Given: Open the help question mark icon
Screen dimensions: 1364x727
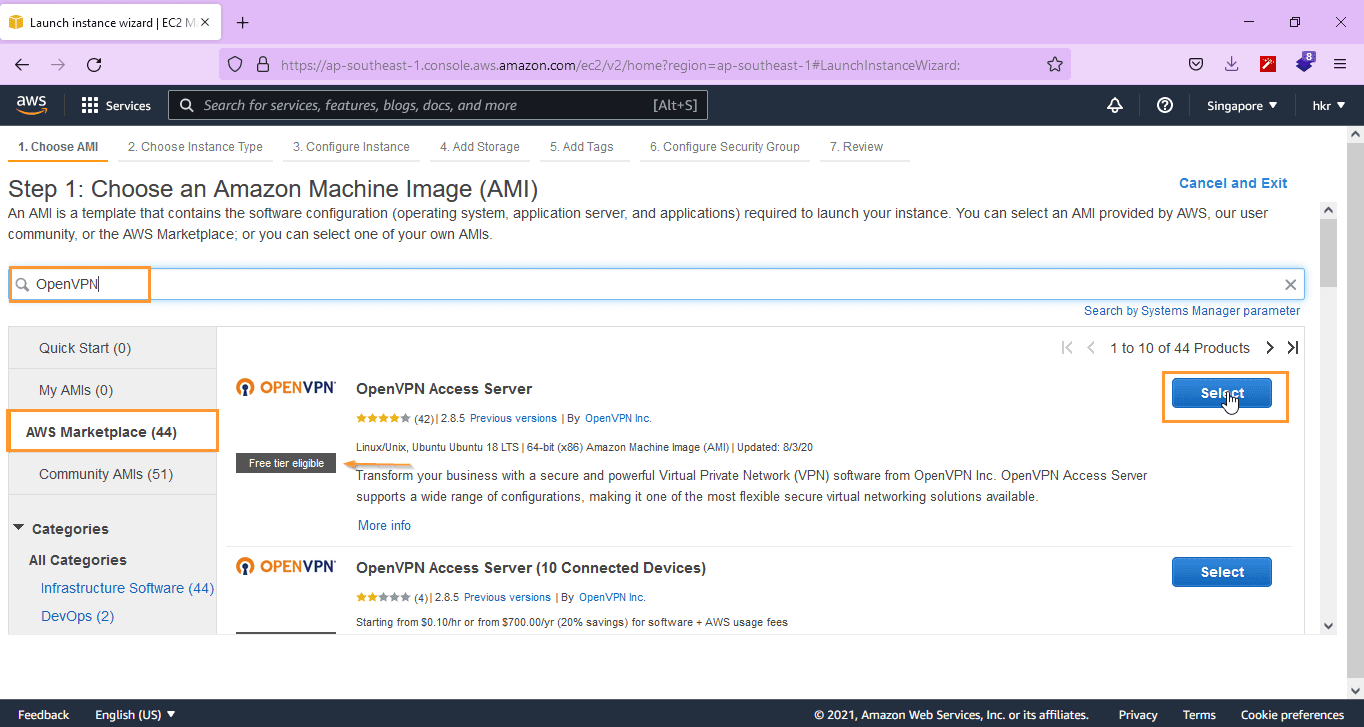Looking at the screenshot, I should [1164, 105].
